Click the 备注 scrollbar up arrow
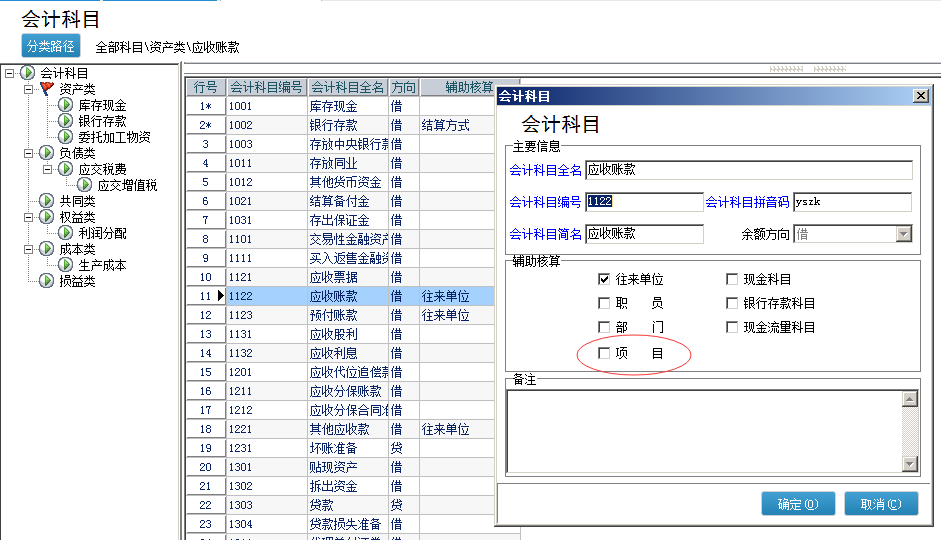This screenshot has width=941, height=540. [910, 398]
